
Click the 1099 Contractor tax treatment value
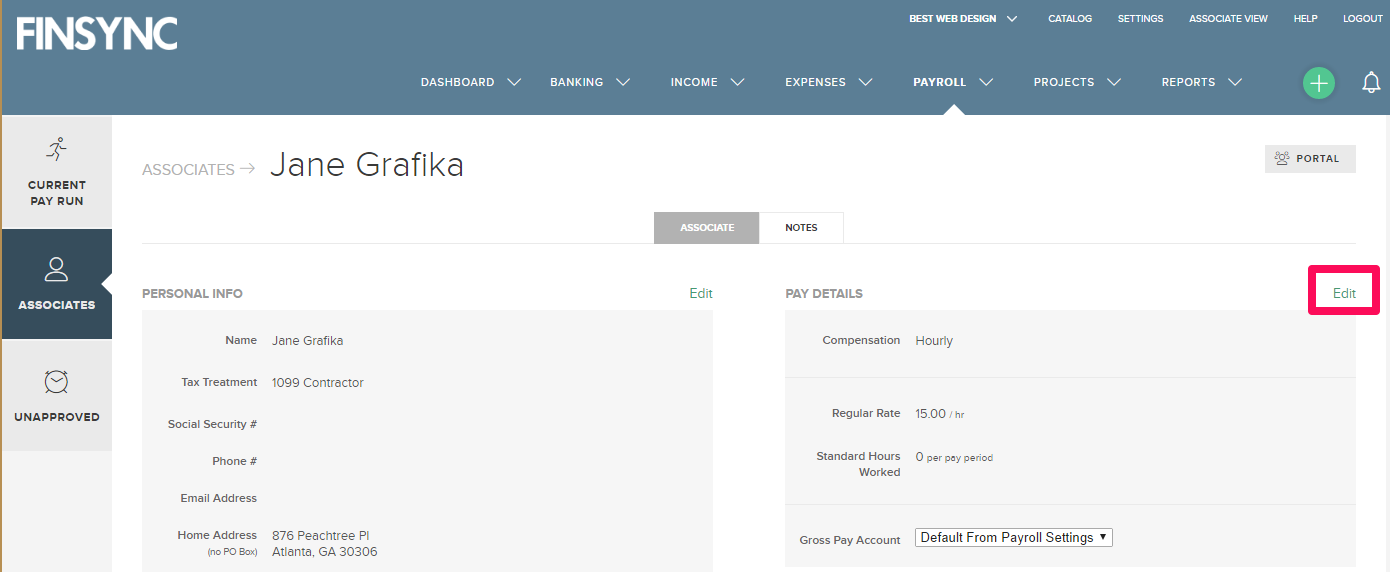[x=318, y=382]
